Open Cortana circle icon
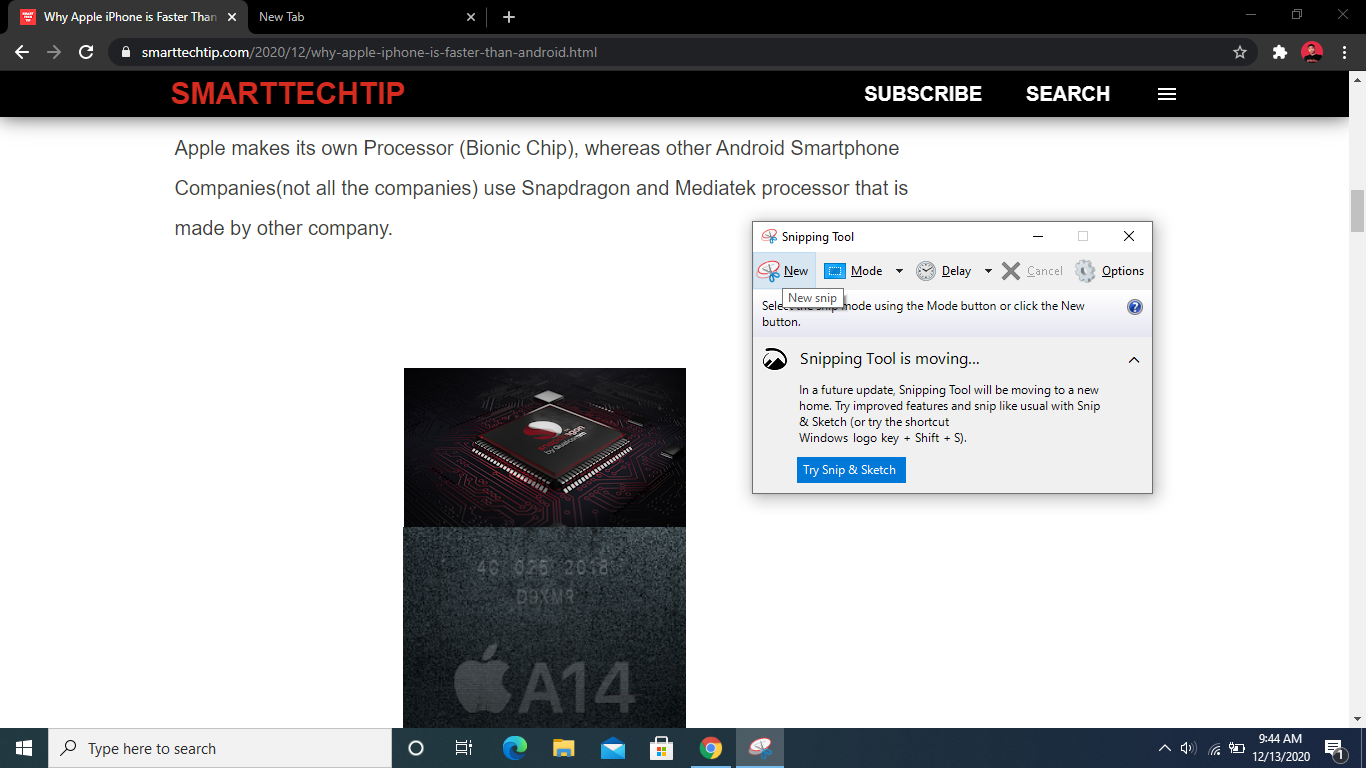 [416, 748]
